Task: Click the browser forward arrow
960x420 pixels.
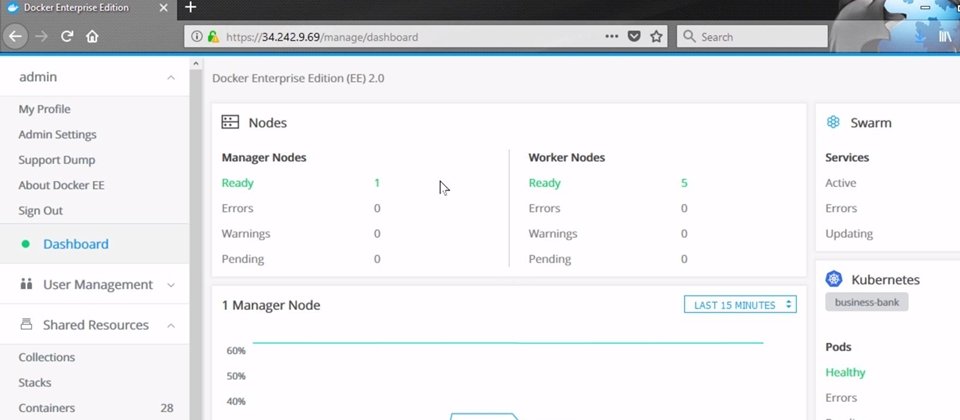Action: 41,37
